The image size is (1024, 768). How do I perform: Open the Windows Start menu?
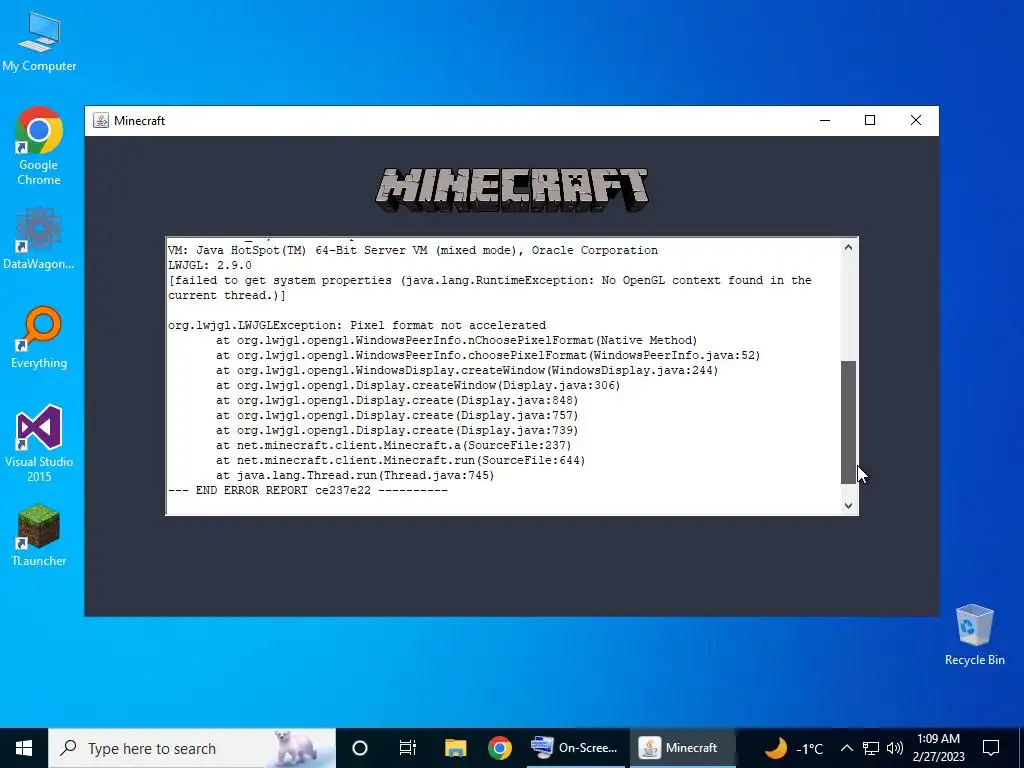click(24, 748)
